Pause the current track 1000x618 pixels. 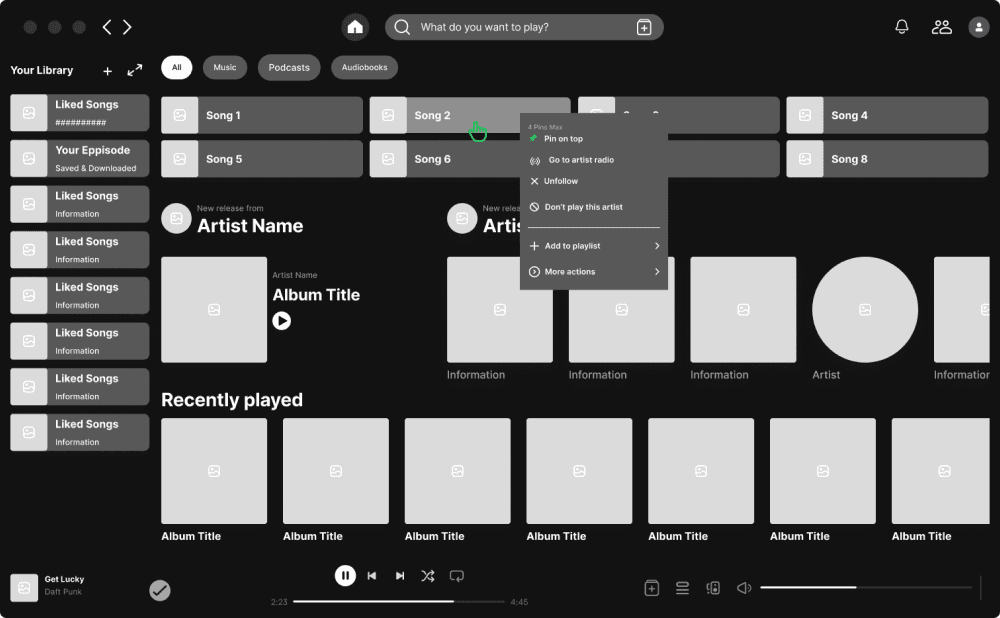tap(345, 576)
